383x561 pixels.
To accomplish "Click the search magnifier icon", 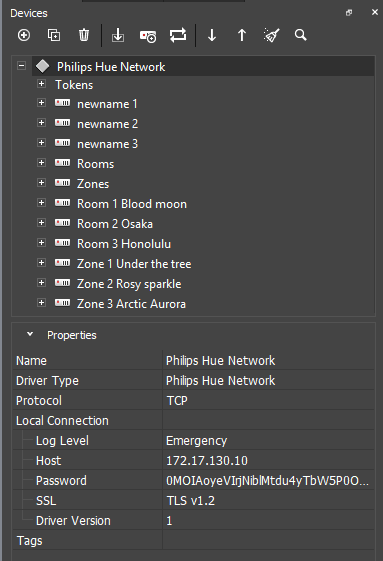I will point(301,35).
